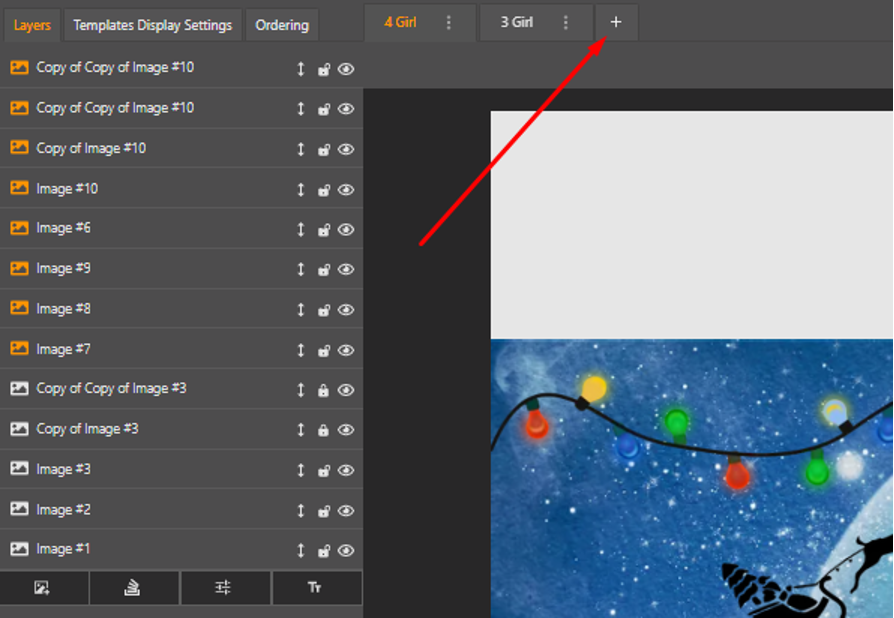The image size is (894, 618).
Task: Select the Image #8 layer name
Action: pos(63,308)
